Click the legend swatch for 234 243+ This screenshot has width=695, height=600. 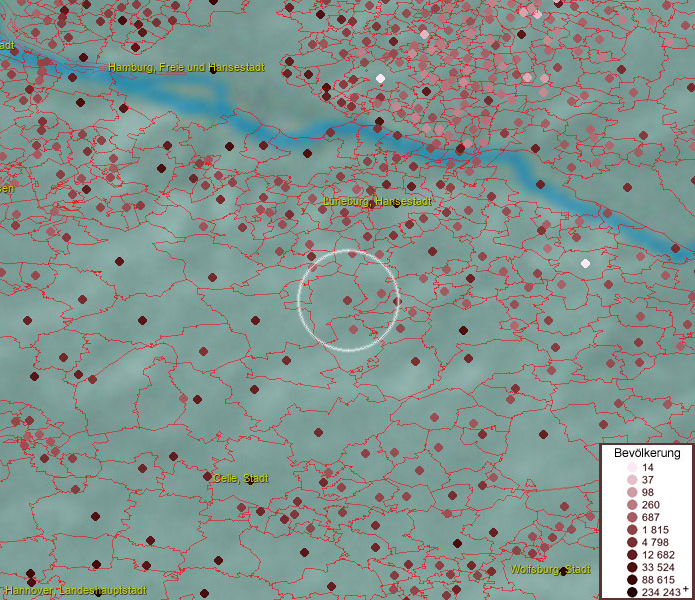click(632, 592)
